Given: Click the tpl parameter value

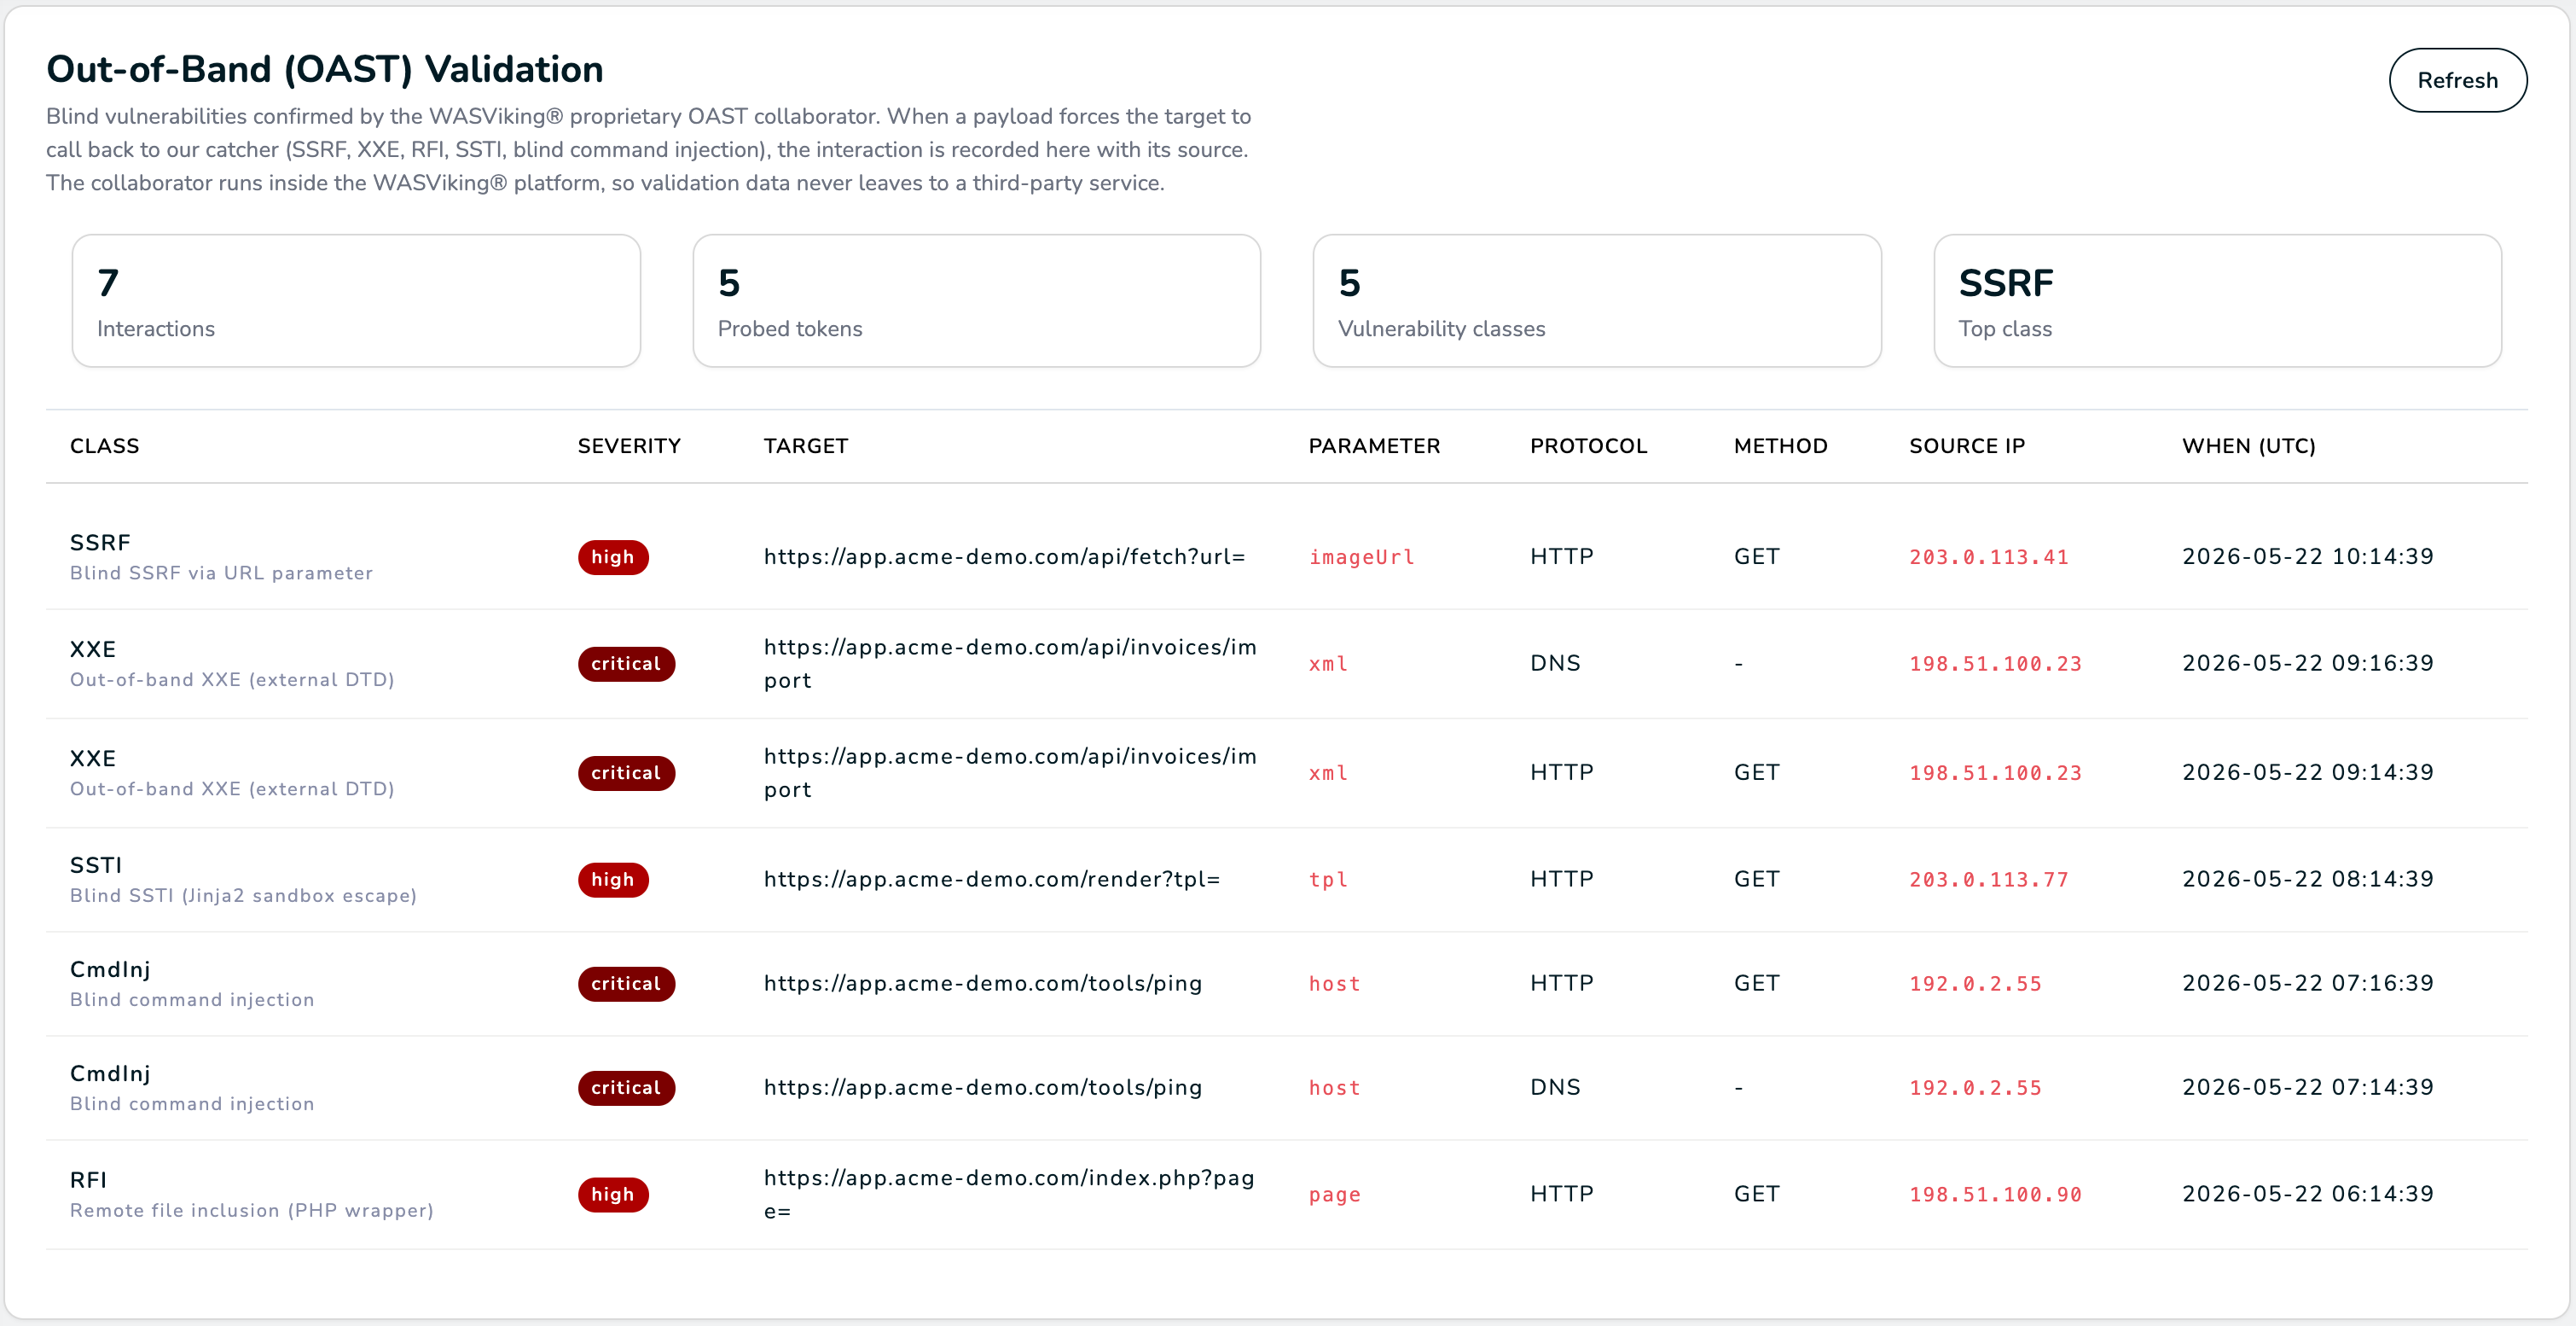Looking at the screenshot, I should click(x=1329, y=880).
